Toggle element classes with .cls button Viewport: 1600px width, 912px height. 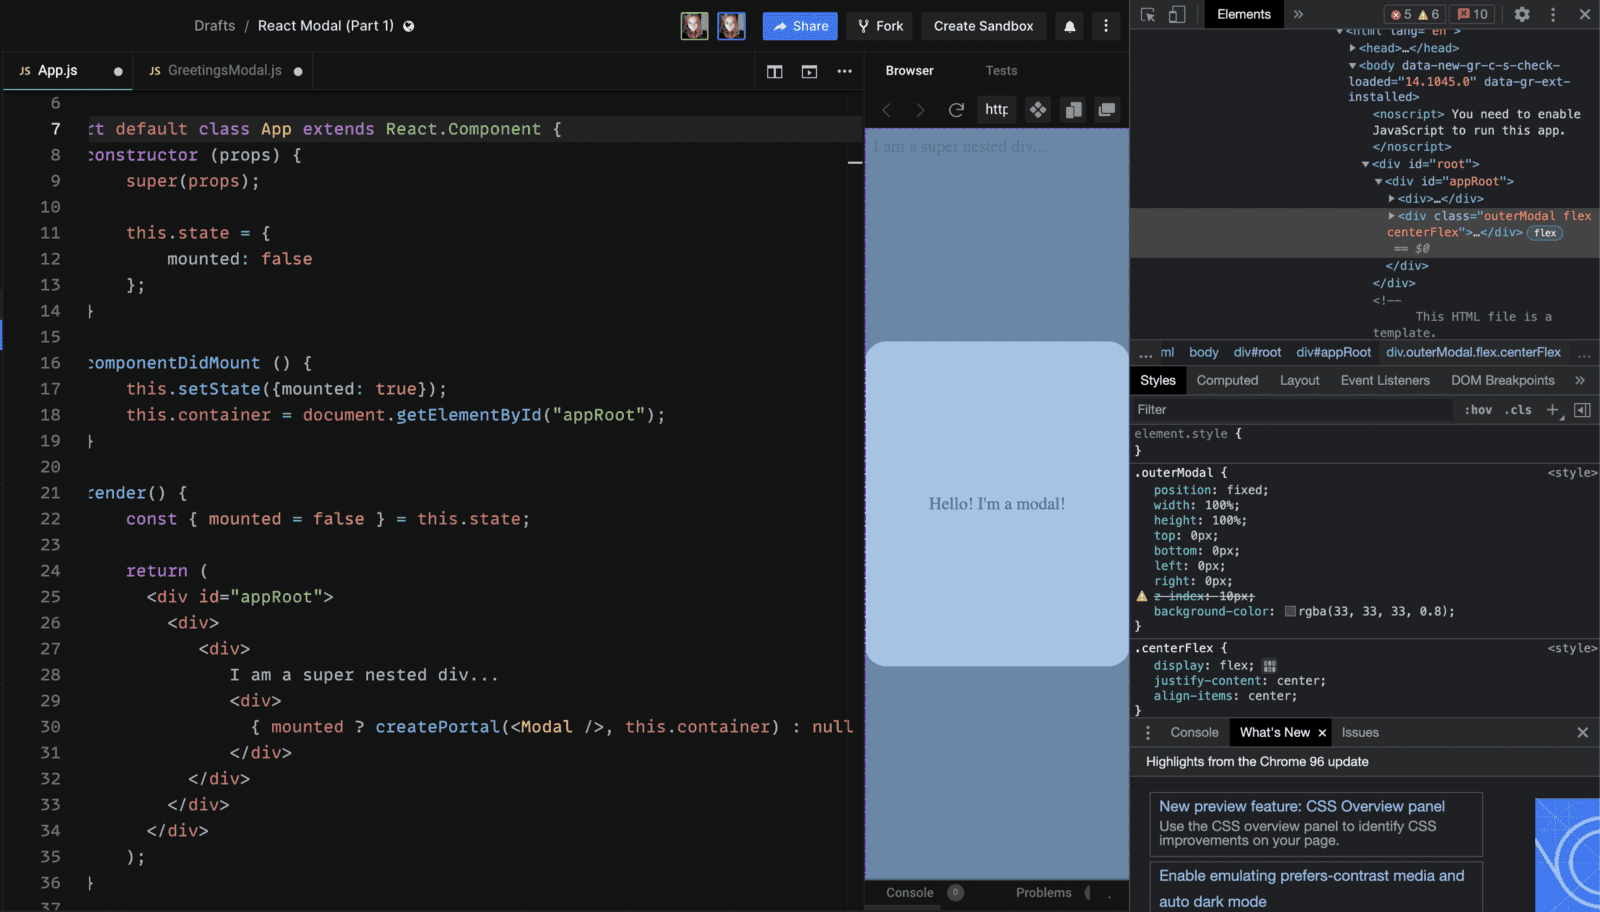coord(1518,409)
